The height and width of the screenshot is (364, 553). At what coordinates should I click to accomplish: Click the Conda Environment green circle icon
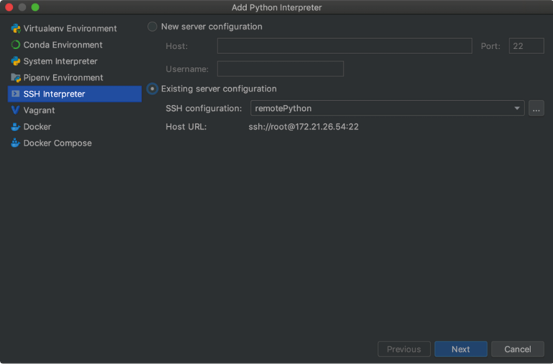click(x=16, y=45)
